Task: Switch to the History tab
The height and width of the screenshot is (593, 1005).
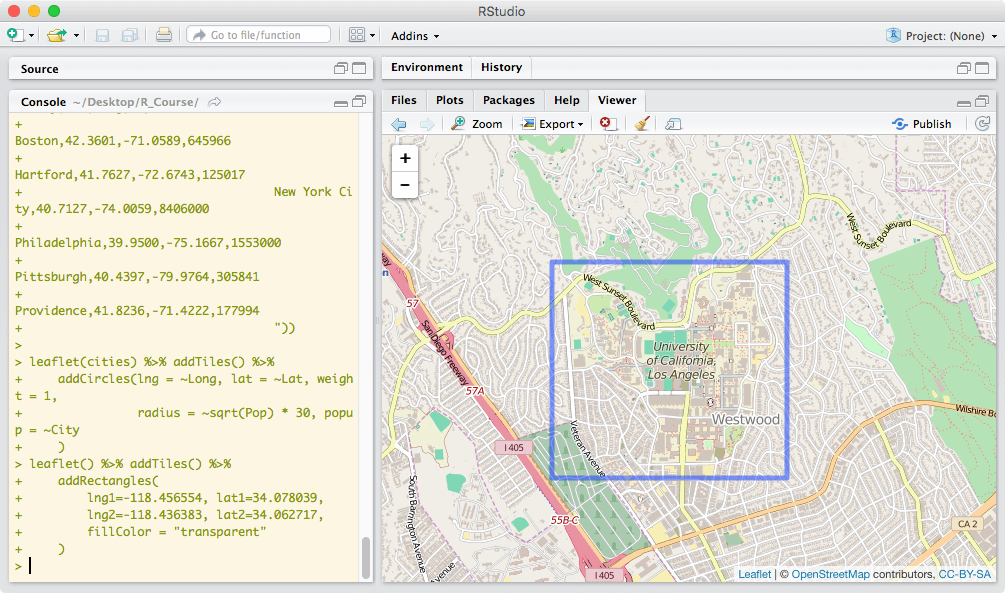Action: [501, 67]
